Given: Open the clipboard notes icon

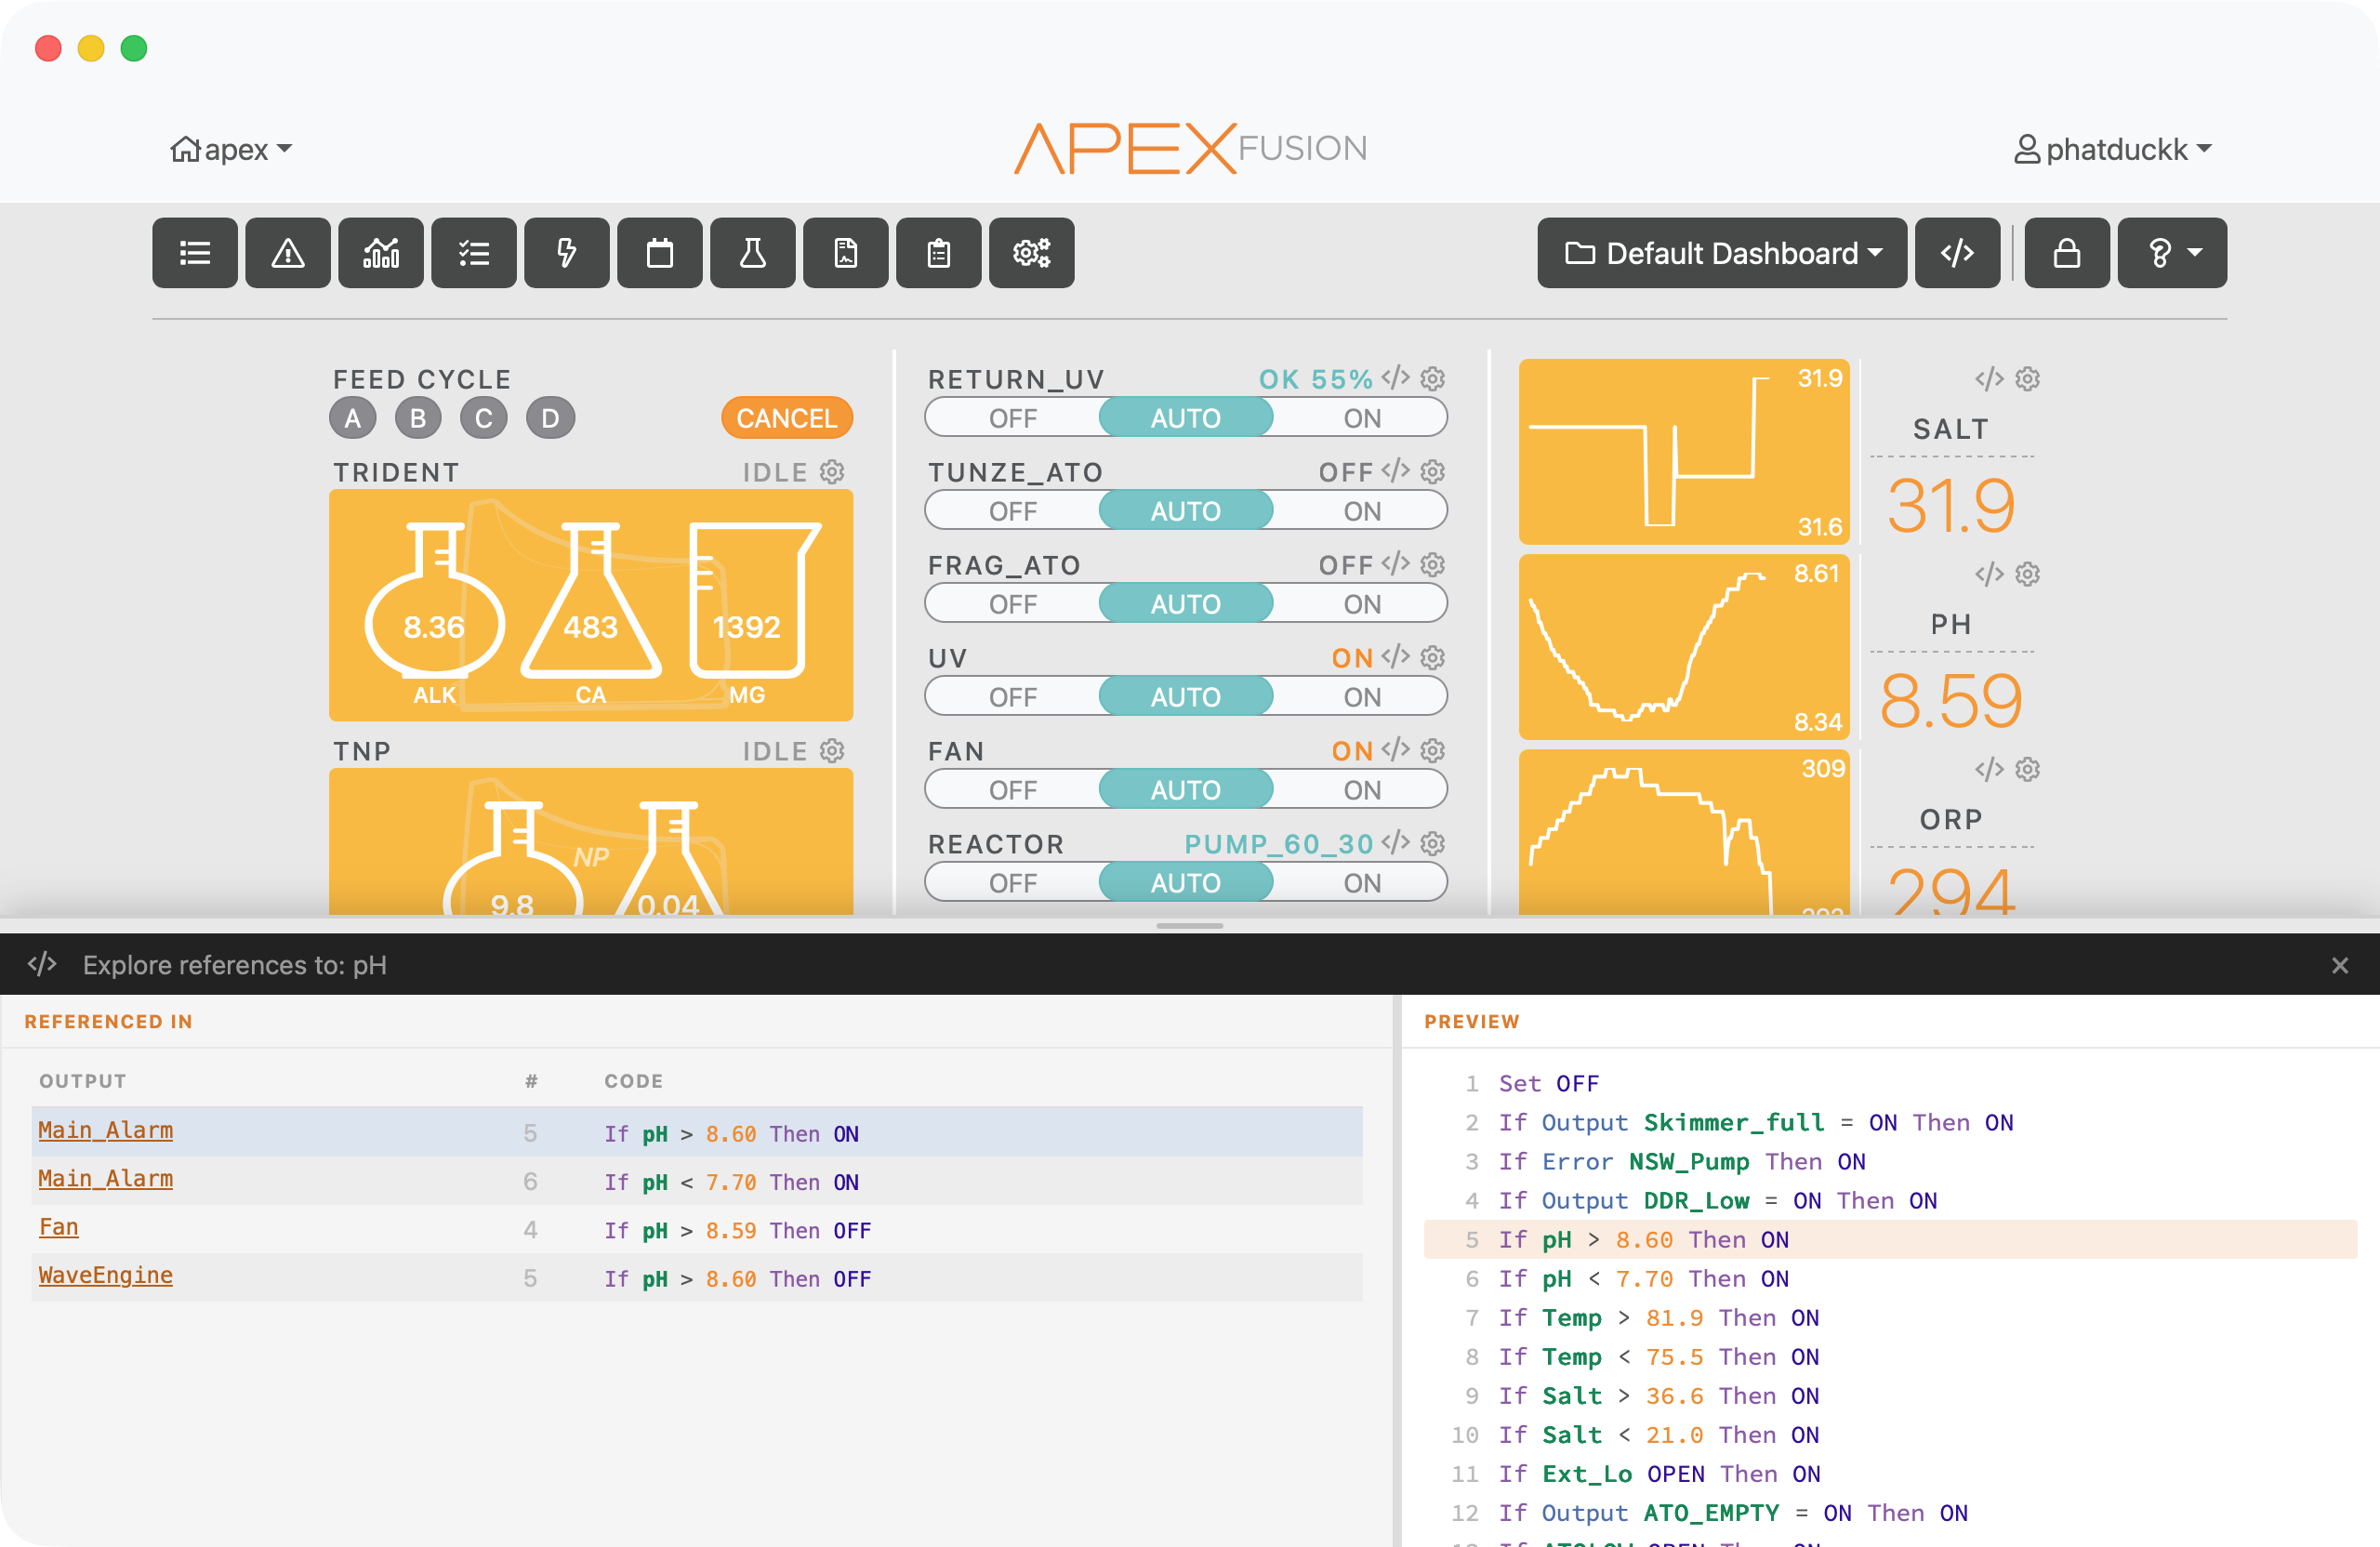Looking at the screenshot, I should click(939, 253).
